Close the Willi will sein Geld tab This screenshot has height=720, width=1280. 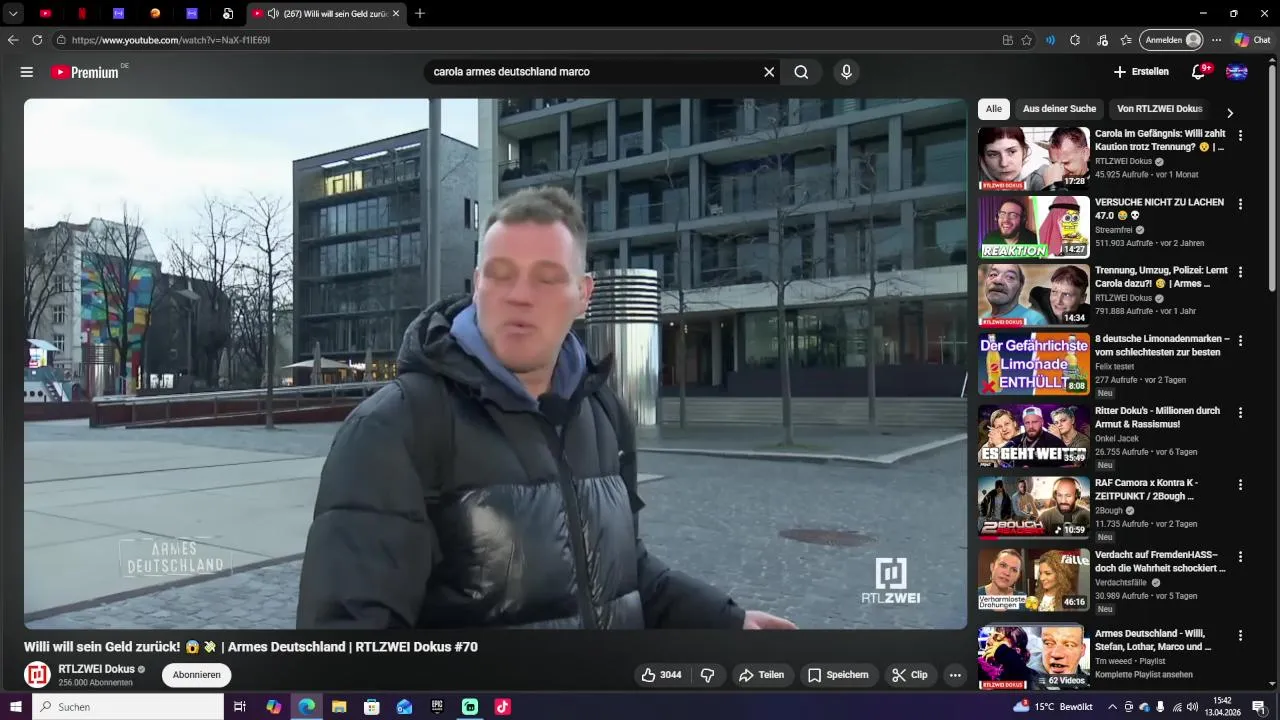click(x=396, y=14)
